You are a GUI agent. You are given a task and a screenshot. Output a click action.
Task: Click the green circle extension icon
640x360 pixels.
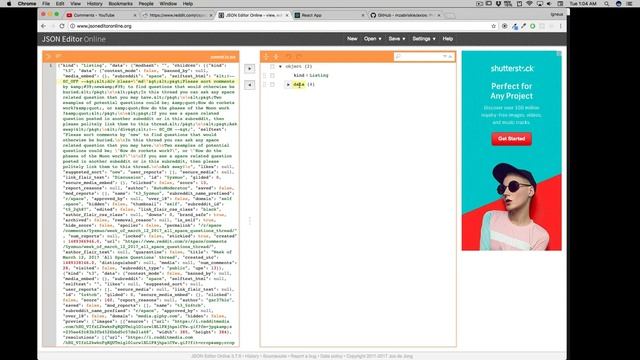533,26
